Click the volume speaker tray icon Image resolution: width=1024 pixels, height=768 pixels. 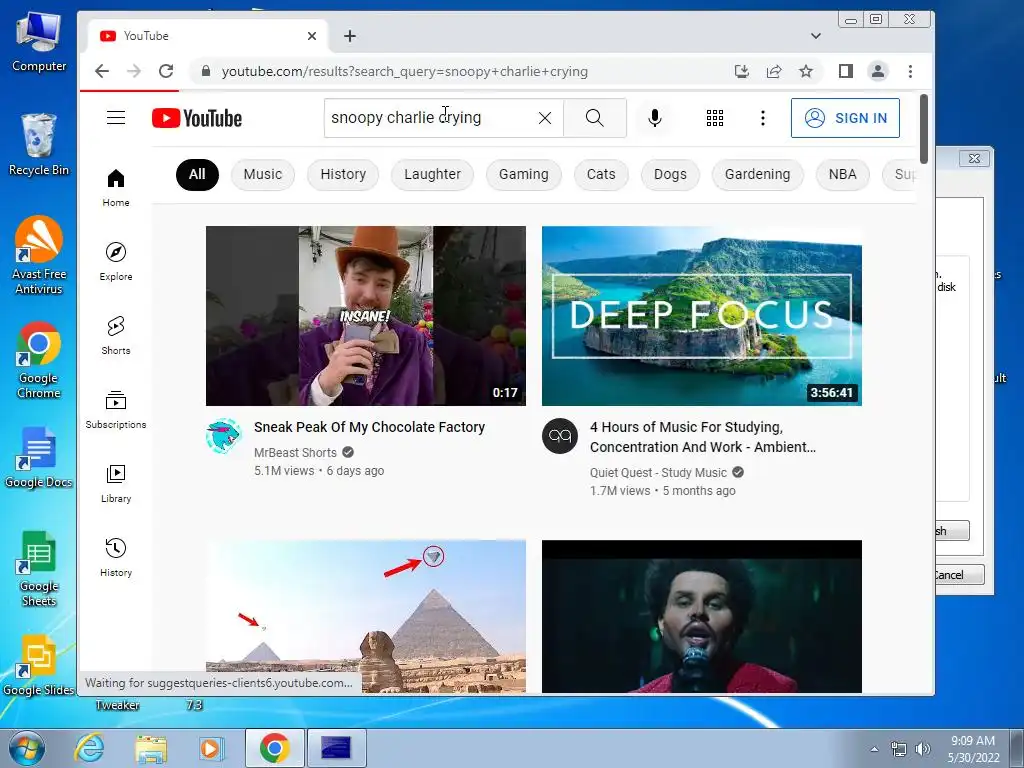click(x=922, y=749)
